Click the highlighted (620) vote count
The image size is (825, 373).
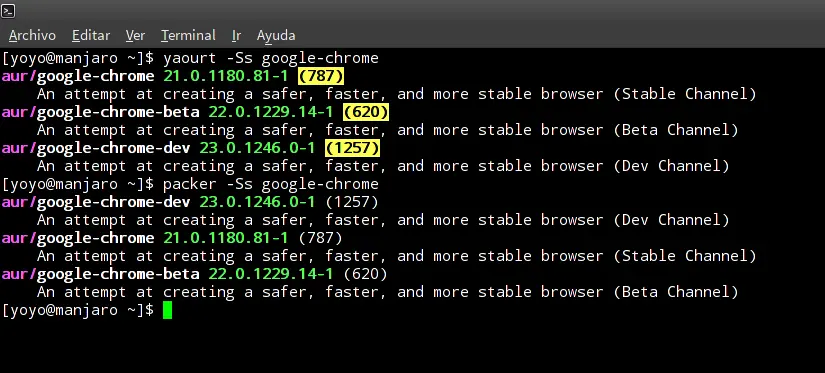point(366,112)
